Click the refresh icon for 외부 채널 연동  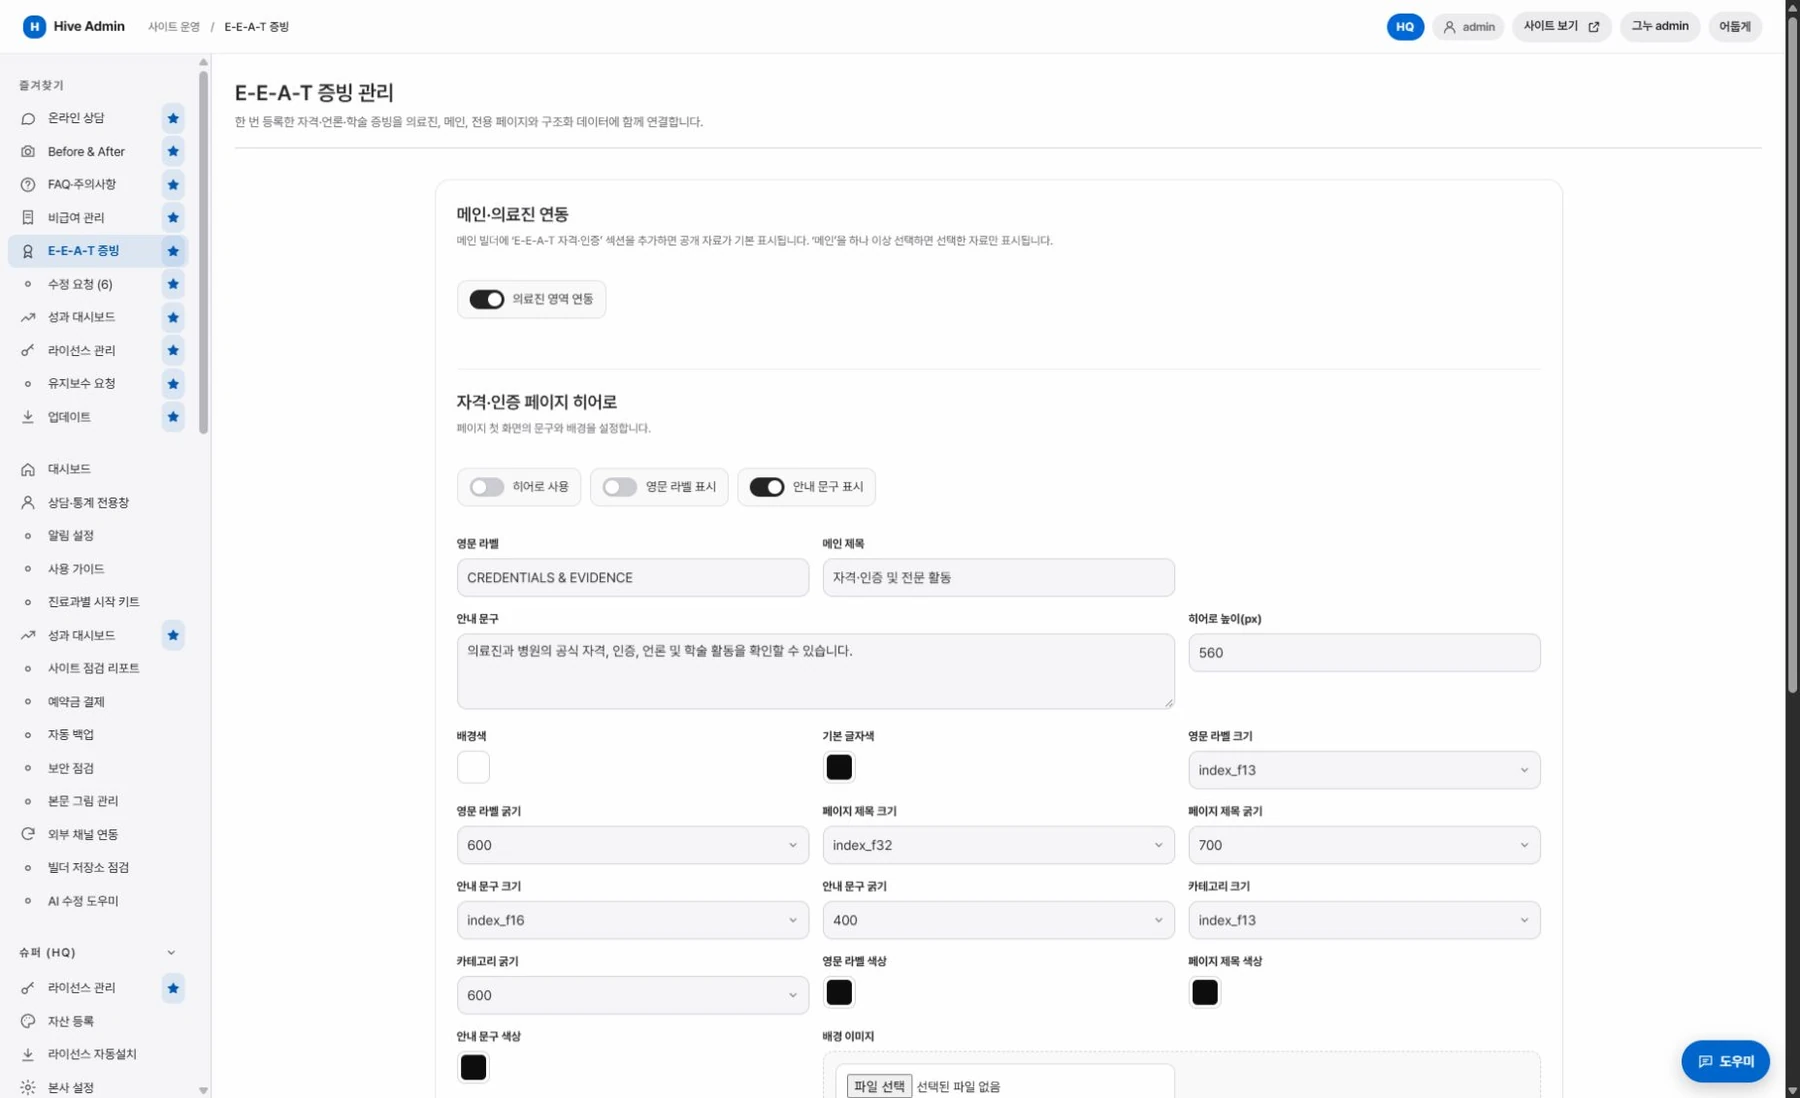(x=28, y=834)
